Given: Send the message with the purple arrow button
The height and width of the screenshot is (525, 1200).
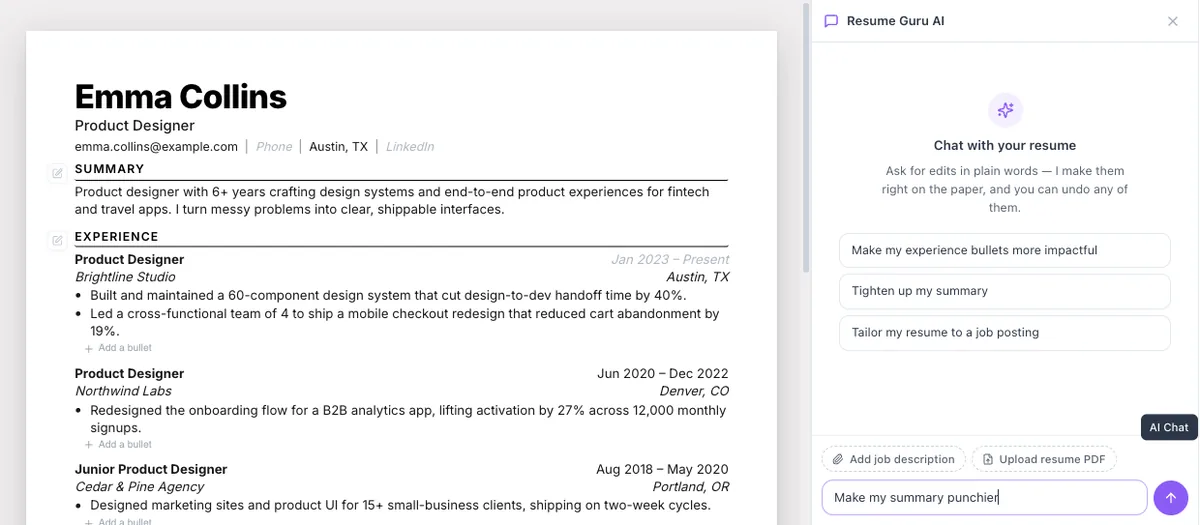Looking at the screenshot, I should click(x=1170, y=497).
